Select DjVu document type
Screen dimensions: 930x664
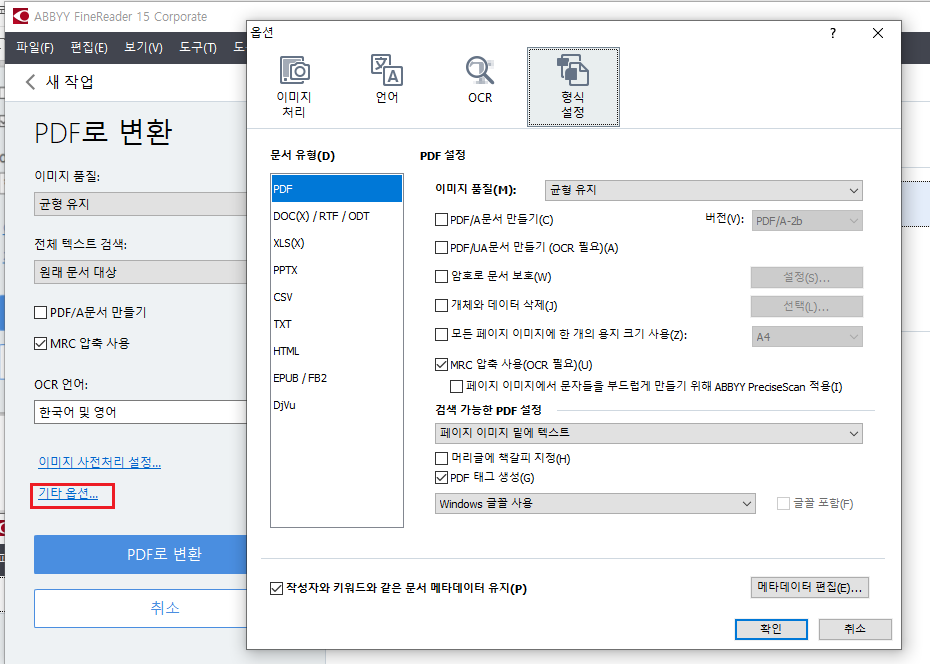click(336, 406)
